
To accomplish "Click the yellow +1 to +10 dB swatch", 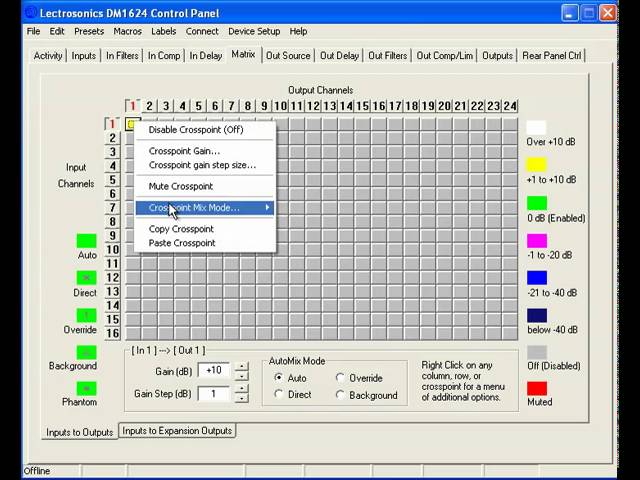I will pyautogui.click(x=536, y=165).
